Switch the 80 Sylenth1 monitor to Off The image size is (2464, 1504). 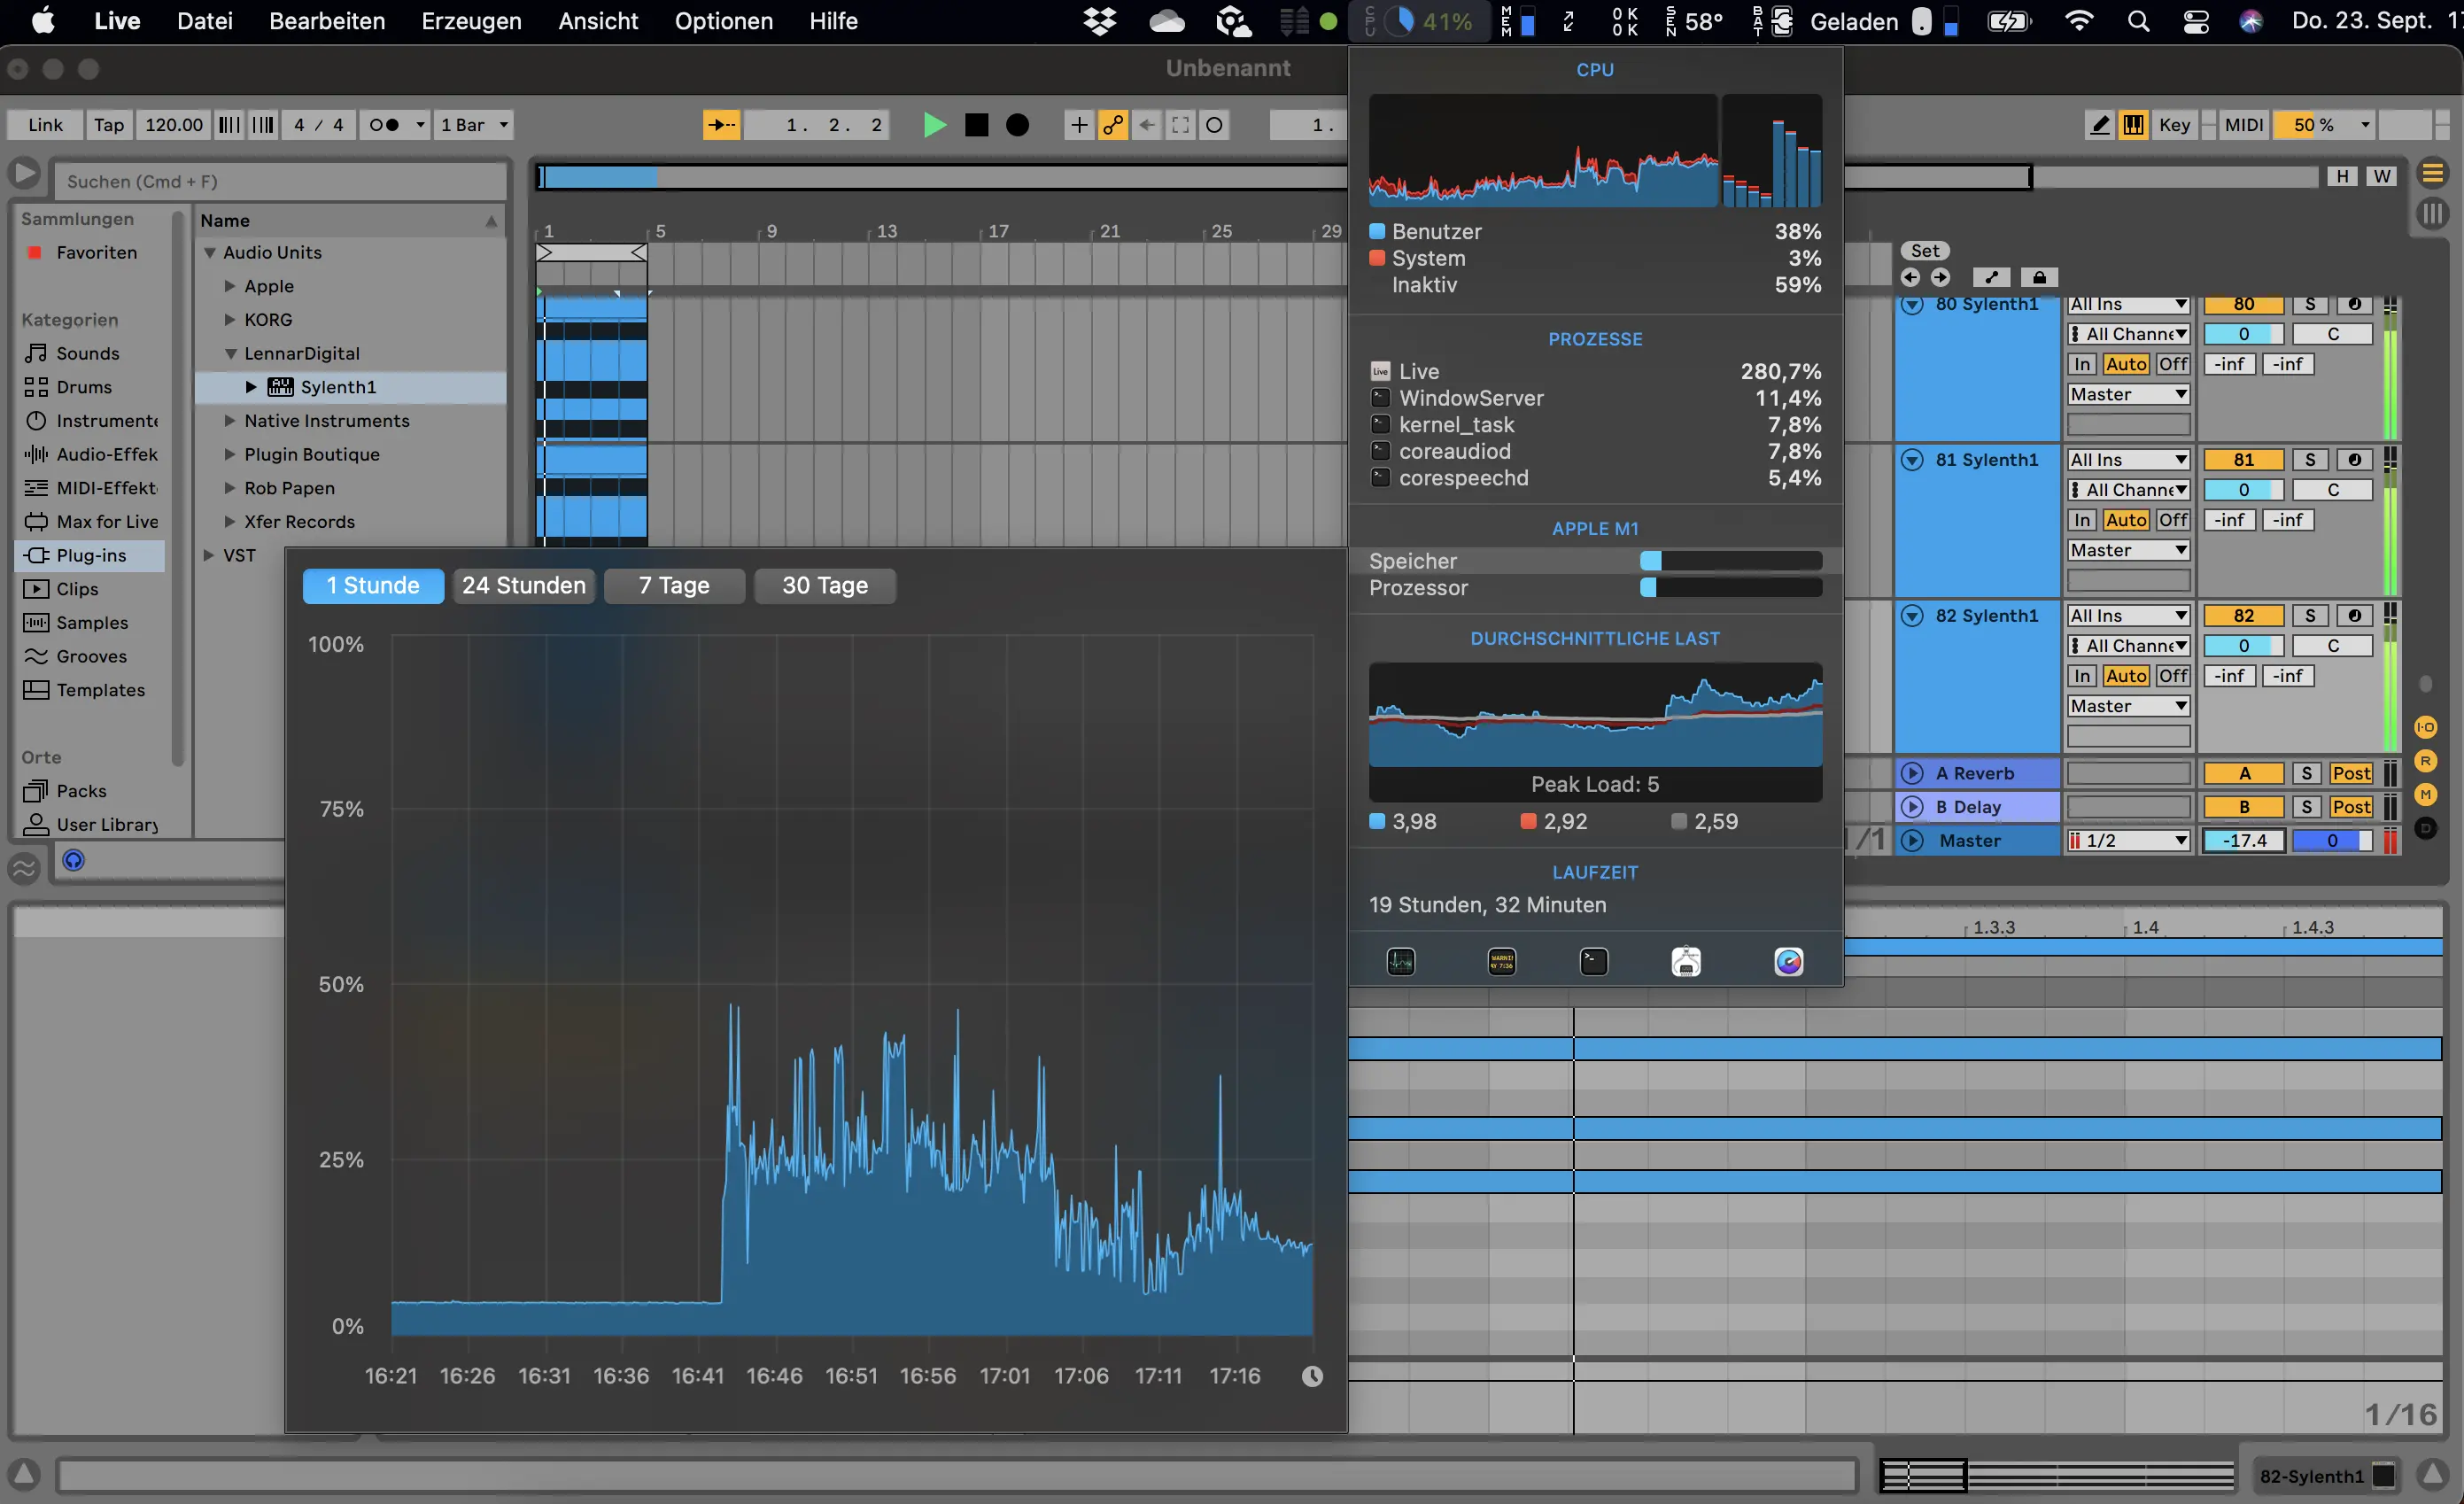pyautogui.click(x=2172, y=364)
